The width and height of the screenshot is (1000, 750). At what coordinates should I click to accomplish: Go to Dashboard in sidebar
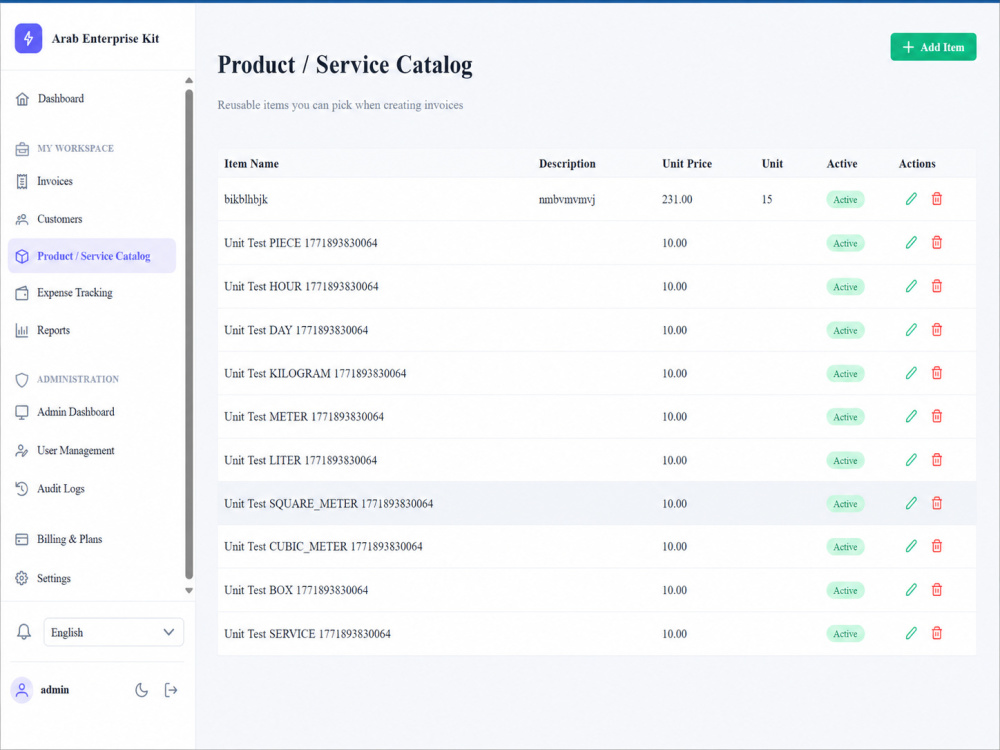click(91, 99)
